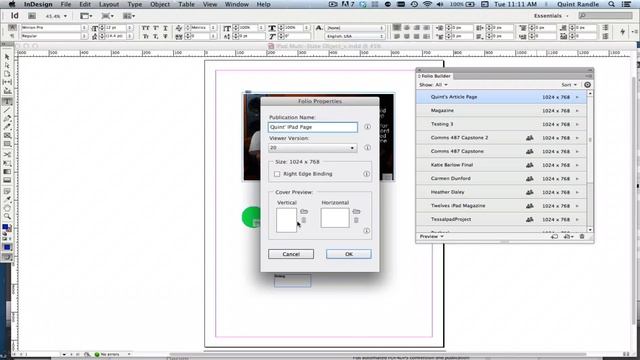Select the Free Transform tool
The image size is (640, 360).
pos(7,163)
